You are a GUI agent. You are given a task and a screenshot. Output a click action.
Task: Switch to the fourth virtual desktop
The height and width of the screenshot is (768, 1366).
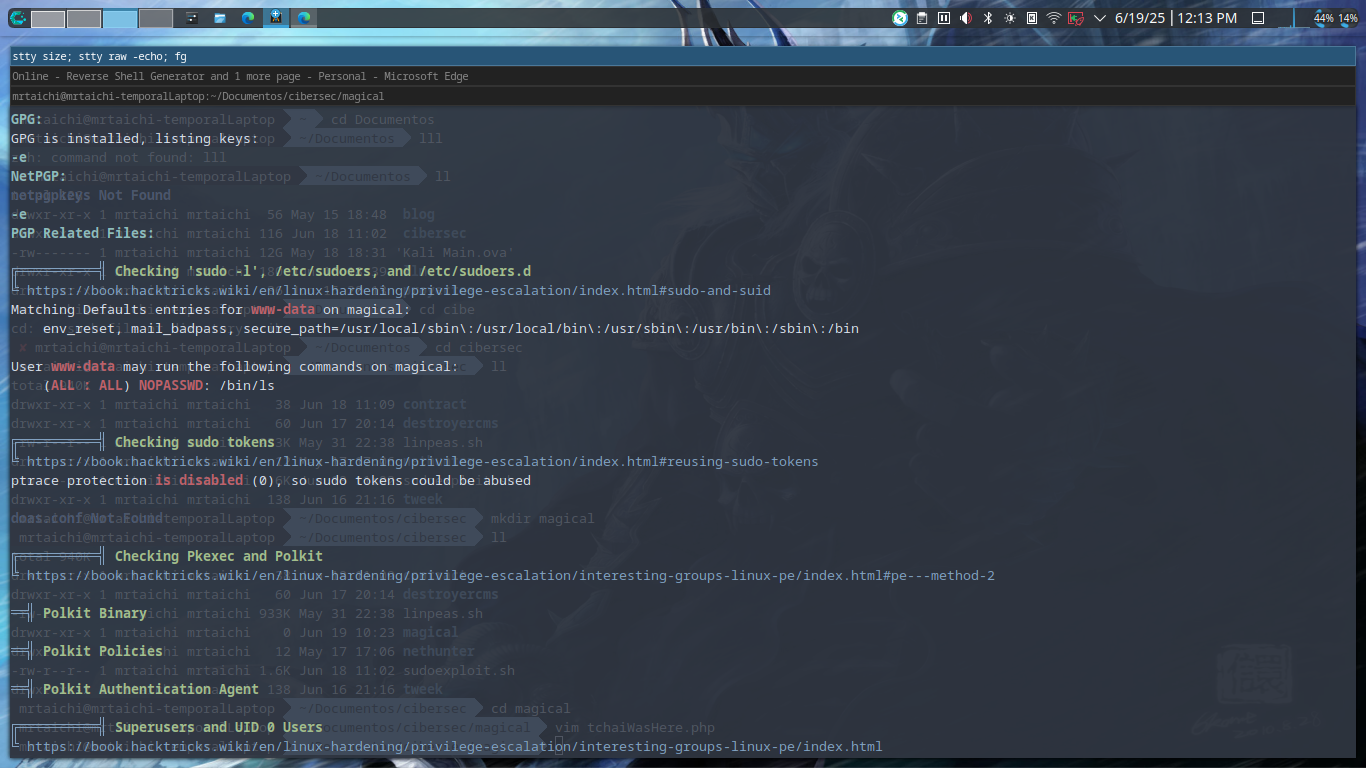[156, 18]
